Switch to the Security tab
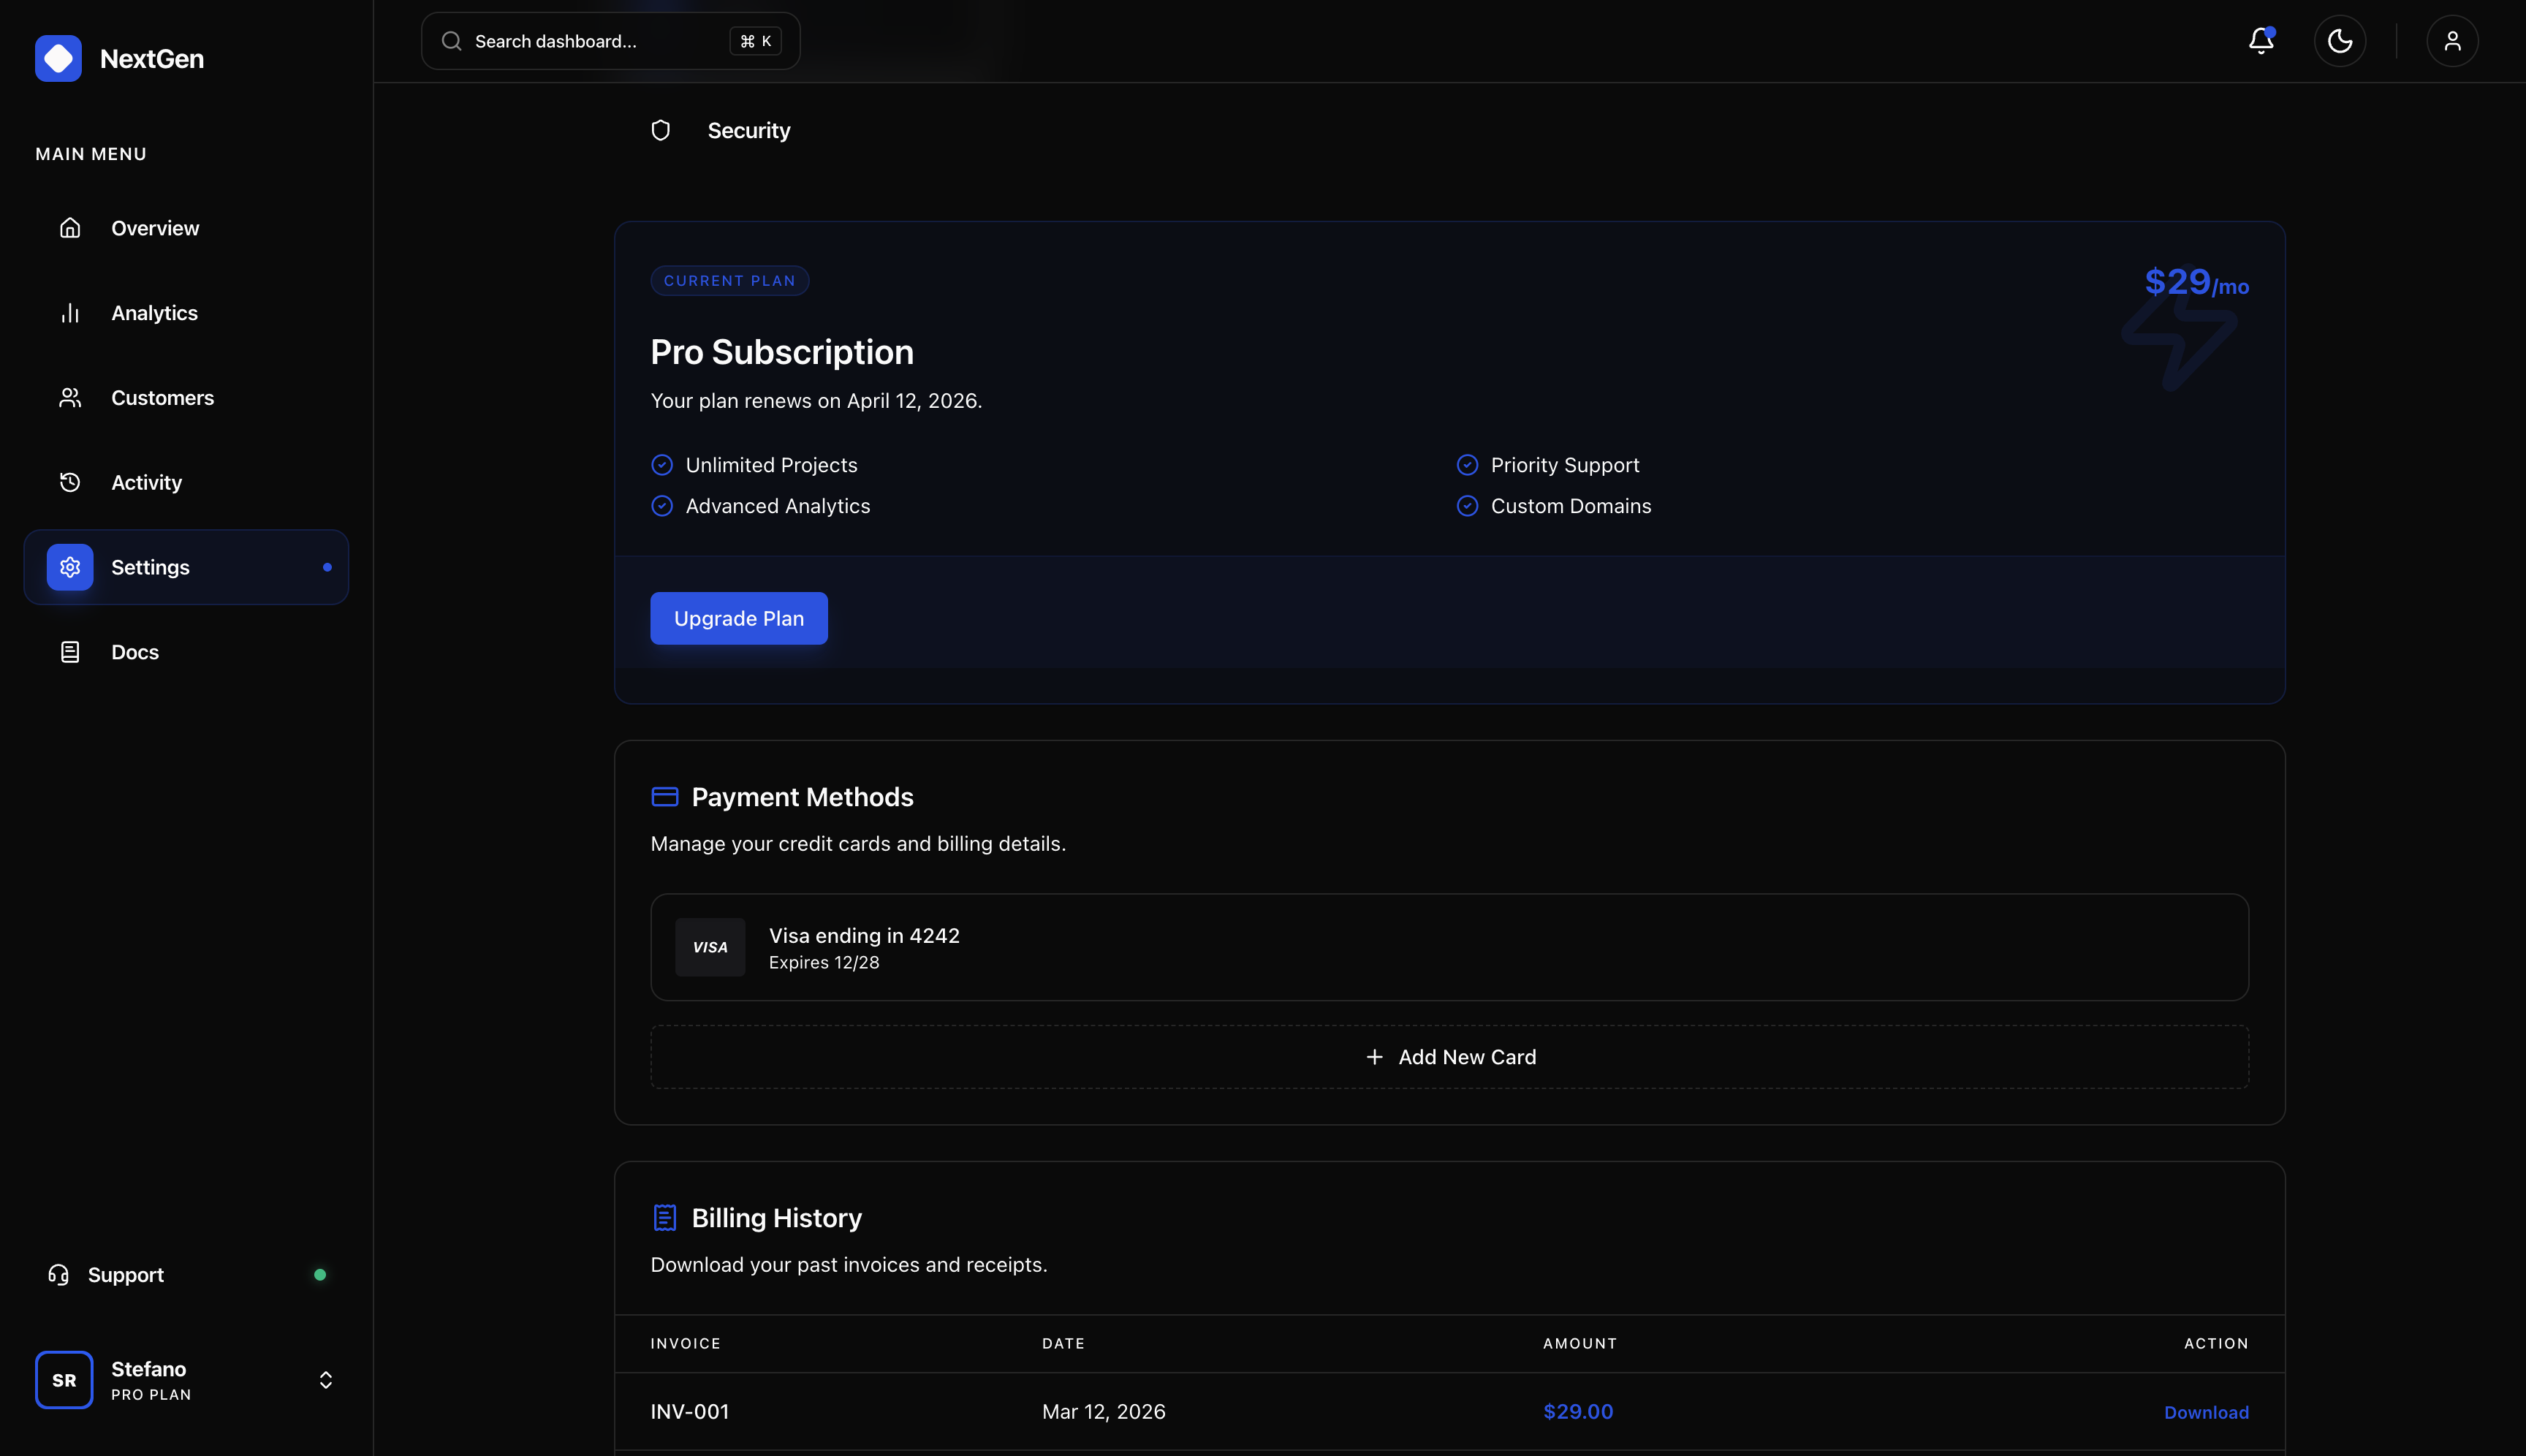2526x1456 pixels. pyautogui.click(x=749, y=130)
